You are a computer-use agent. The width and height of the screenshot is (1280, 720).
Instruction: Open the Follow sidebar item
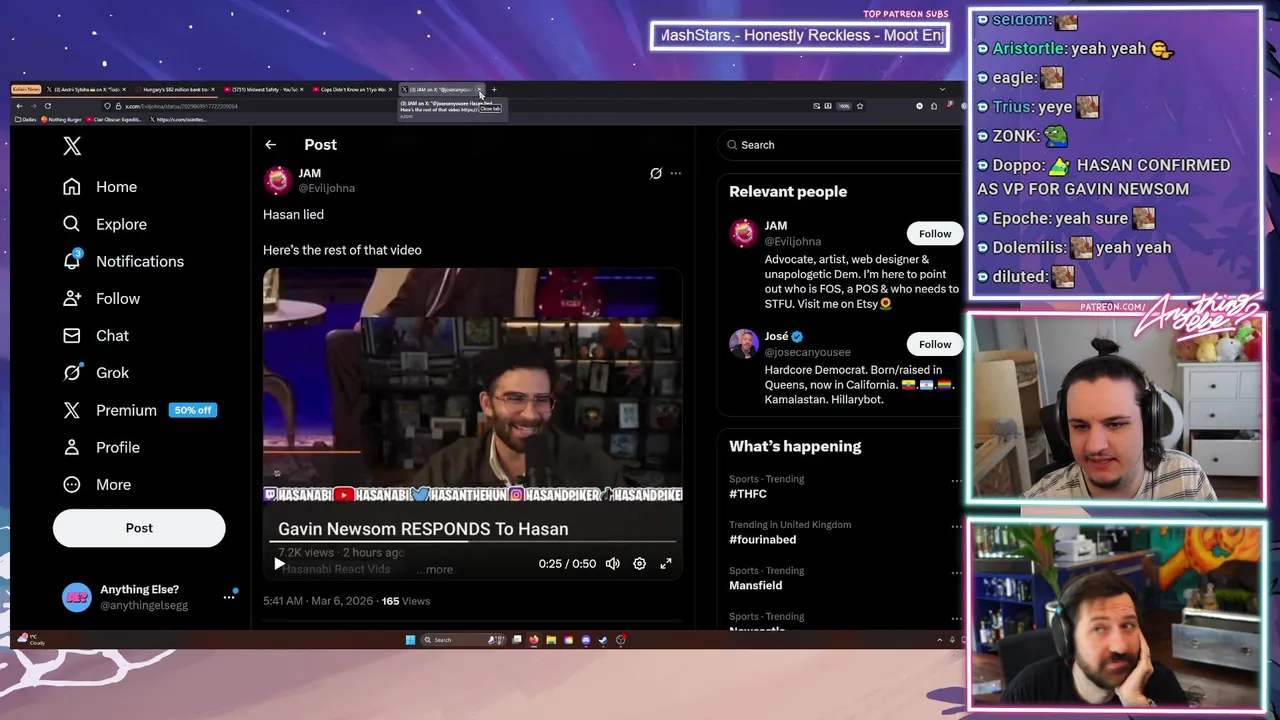[101, 298]
